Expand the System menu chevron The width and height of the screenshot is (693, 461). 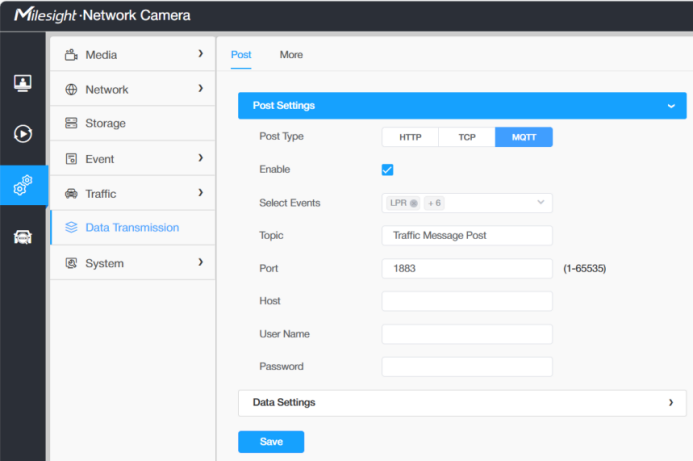point(201,262)
